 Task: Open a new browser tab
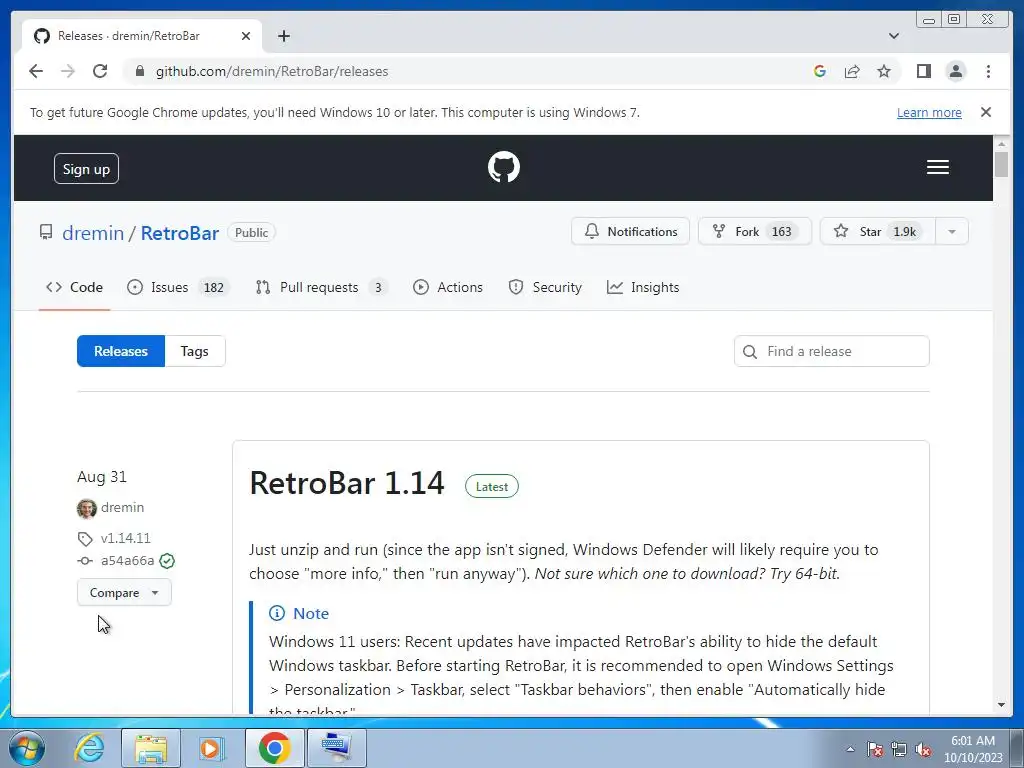coord(283,36)
